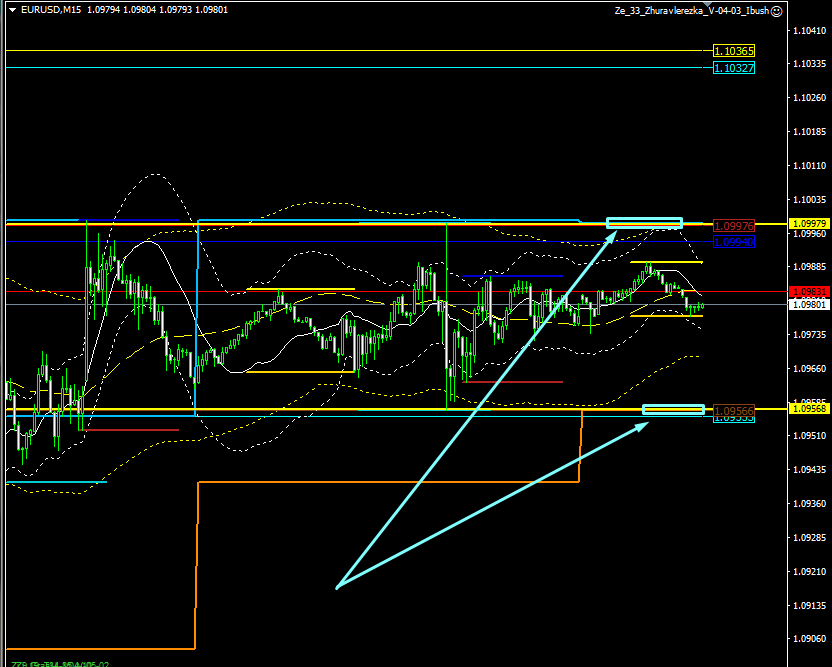Click the 1.09735 price scale value
Screen dimensions: 832x667
(810, 335)
